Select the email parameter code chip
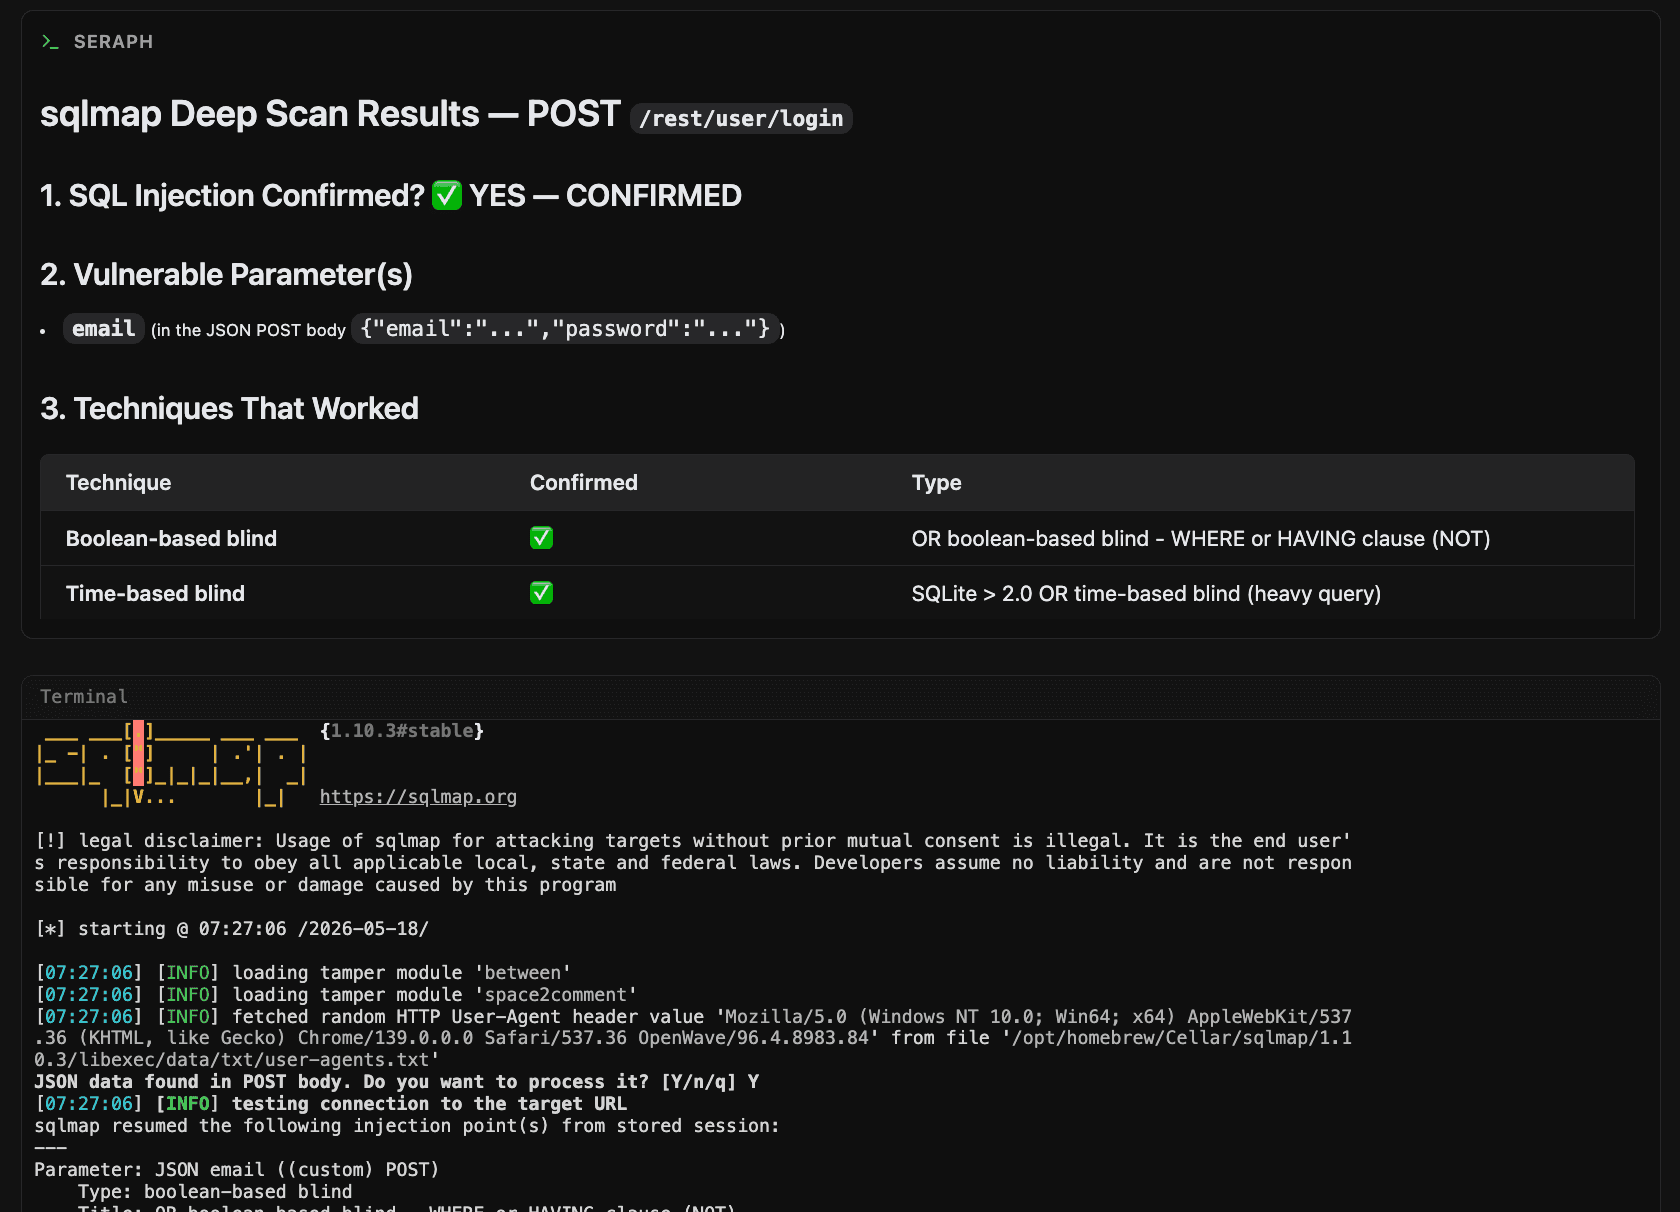Viewport: 1680px width, 1212px height. (104, 329)
